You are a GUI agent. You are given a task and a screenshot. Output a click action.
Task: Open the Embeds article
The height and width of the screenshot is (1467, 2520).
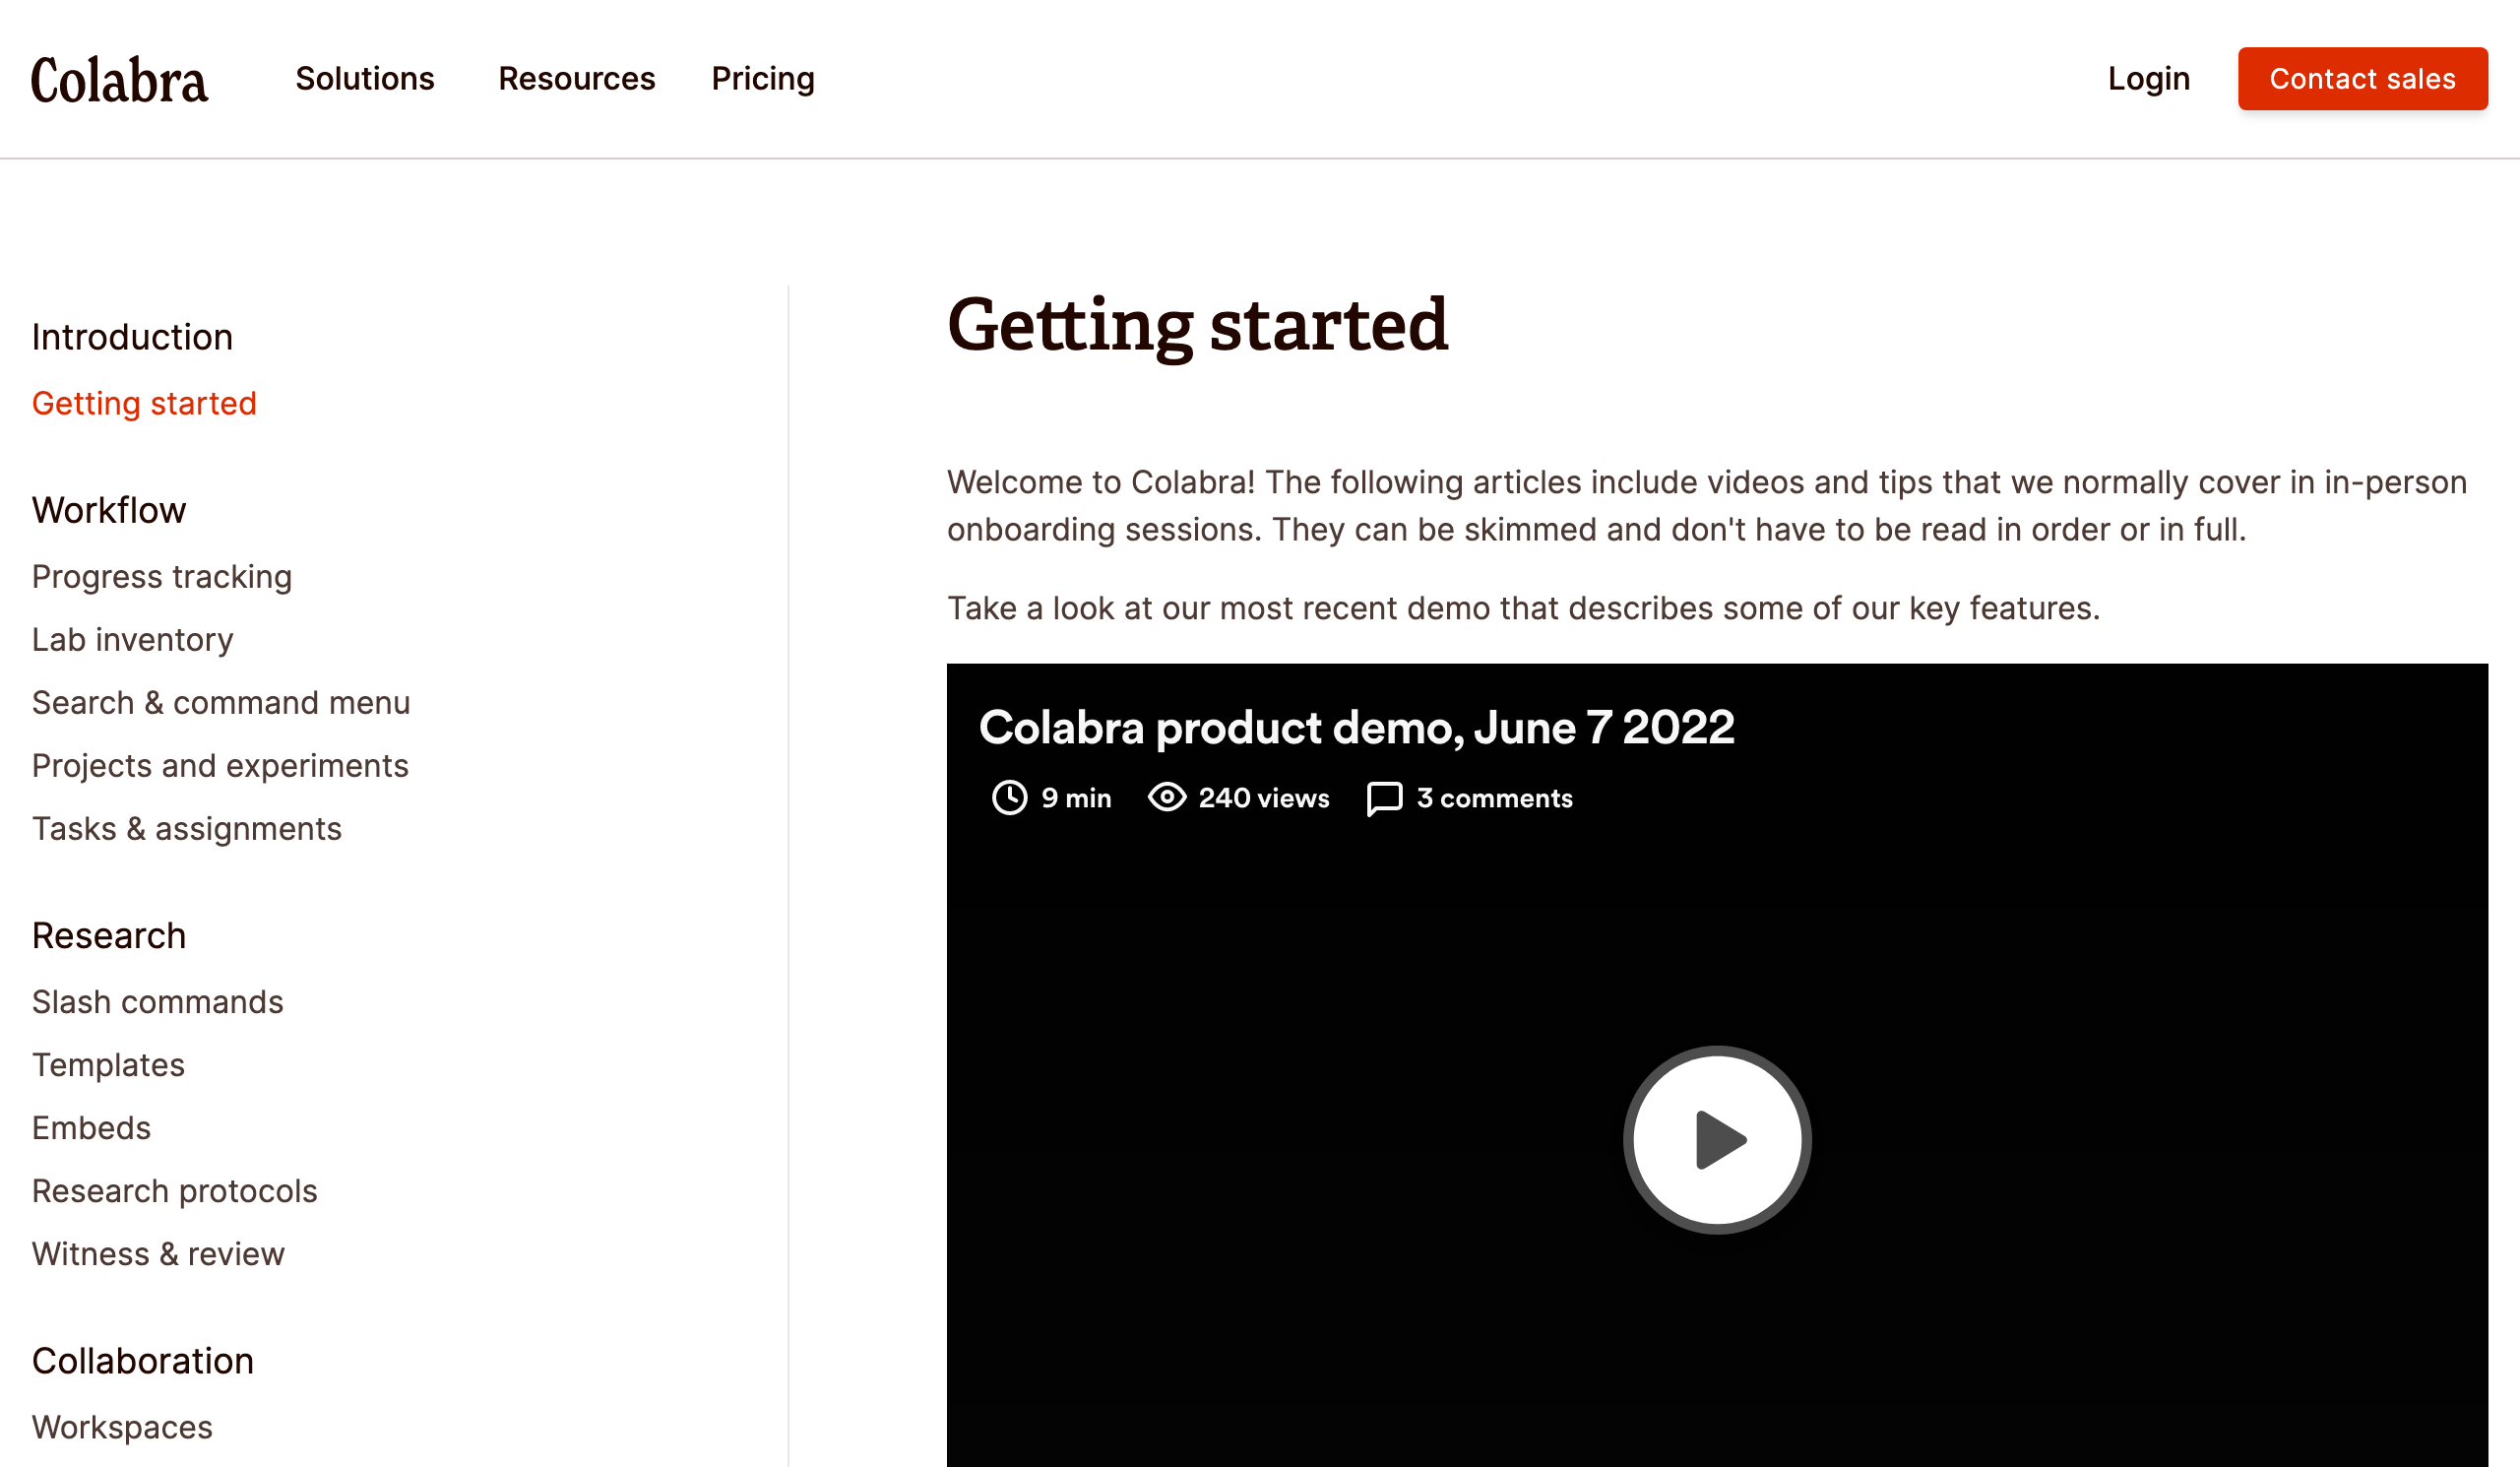click(91, 1128)
